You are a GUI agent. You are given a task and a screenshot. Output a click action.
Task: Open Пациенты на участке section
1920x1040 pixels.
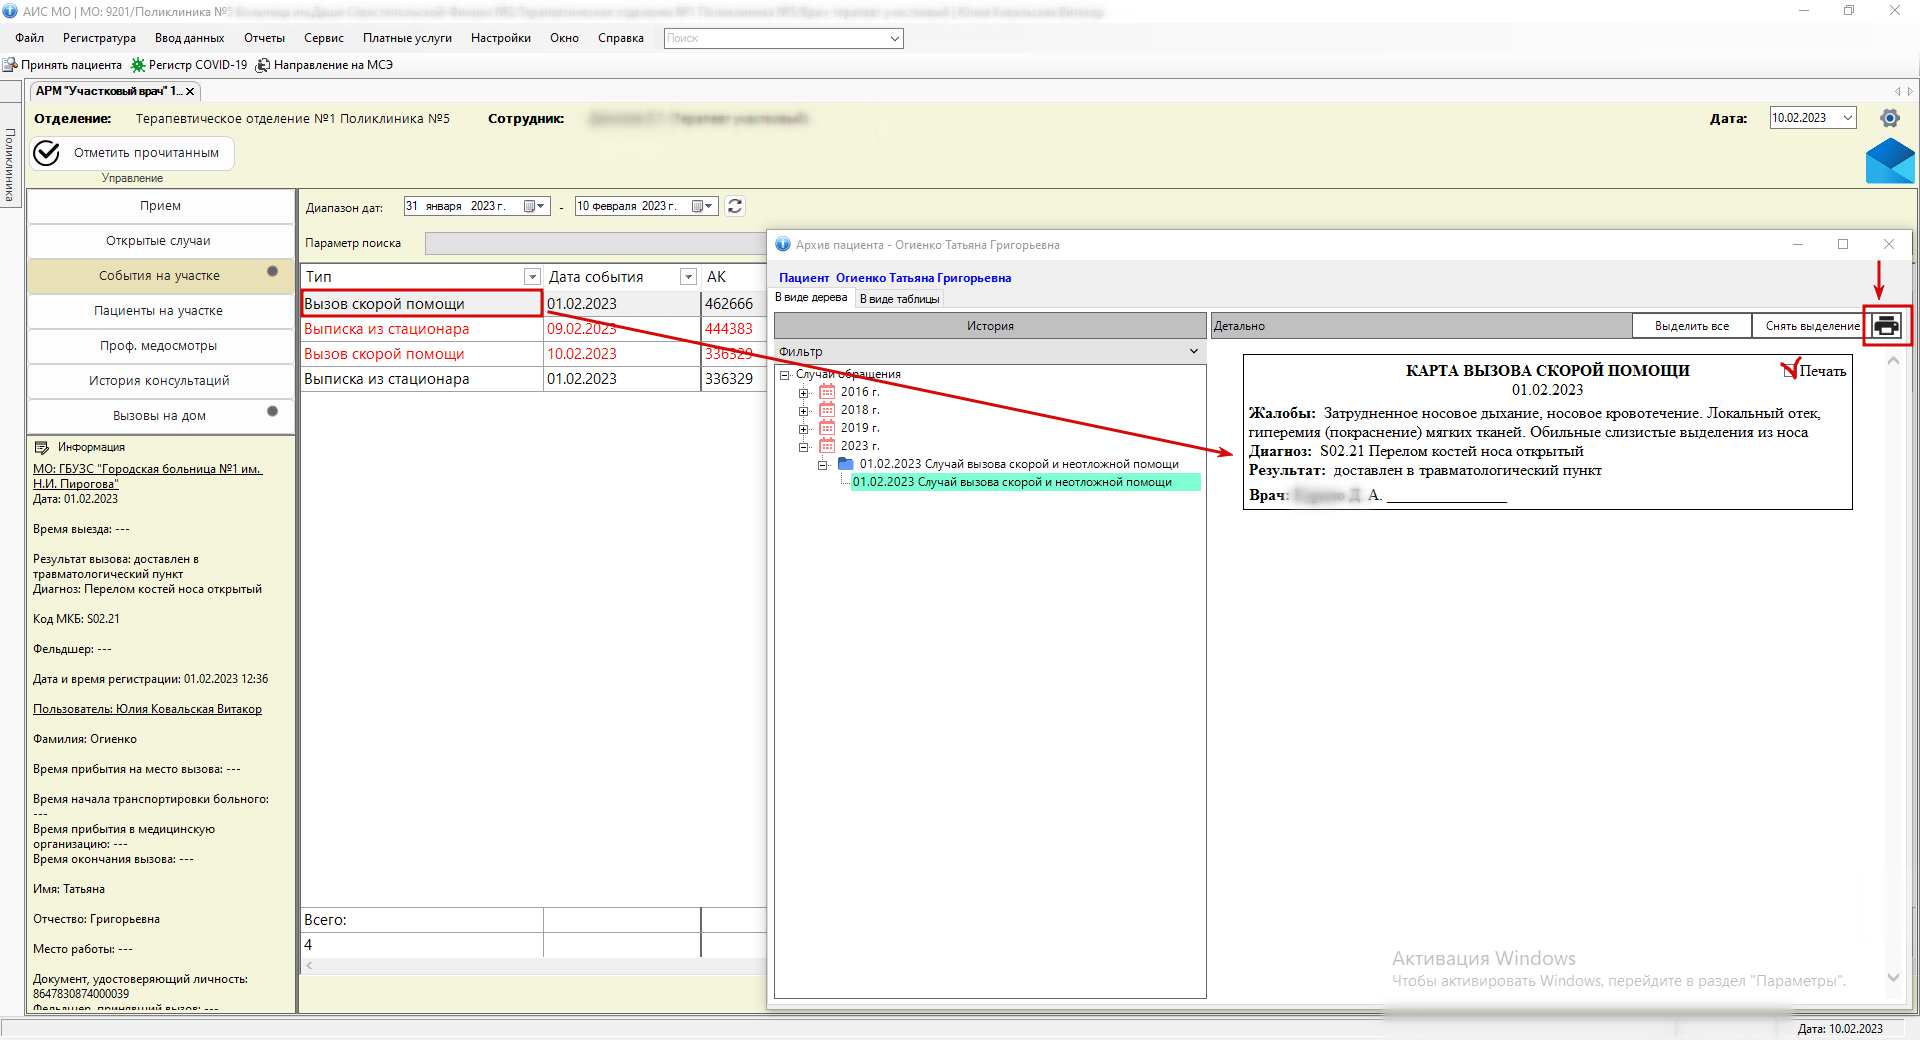point(160,311)
